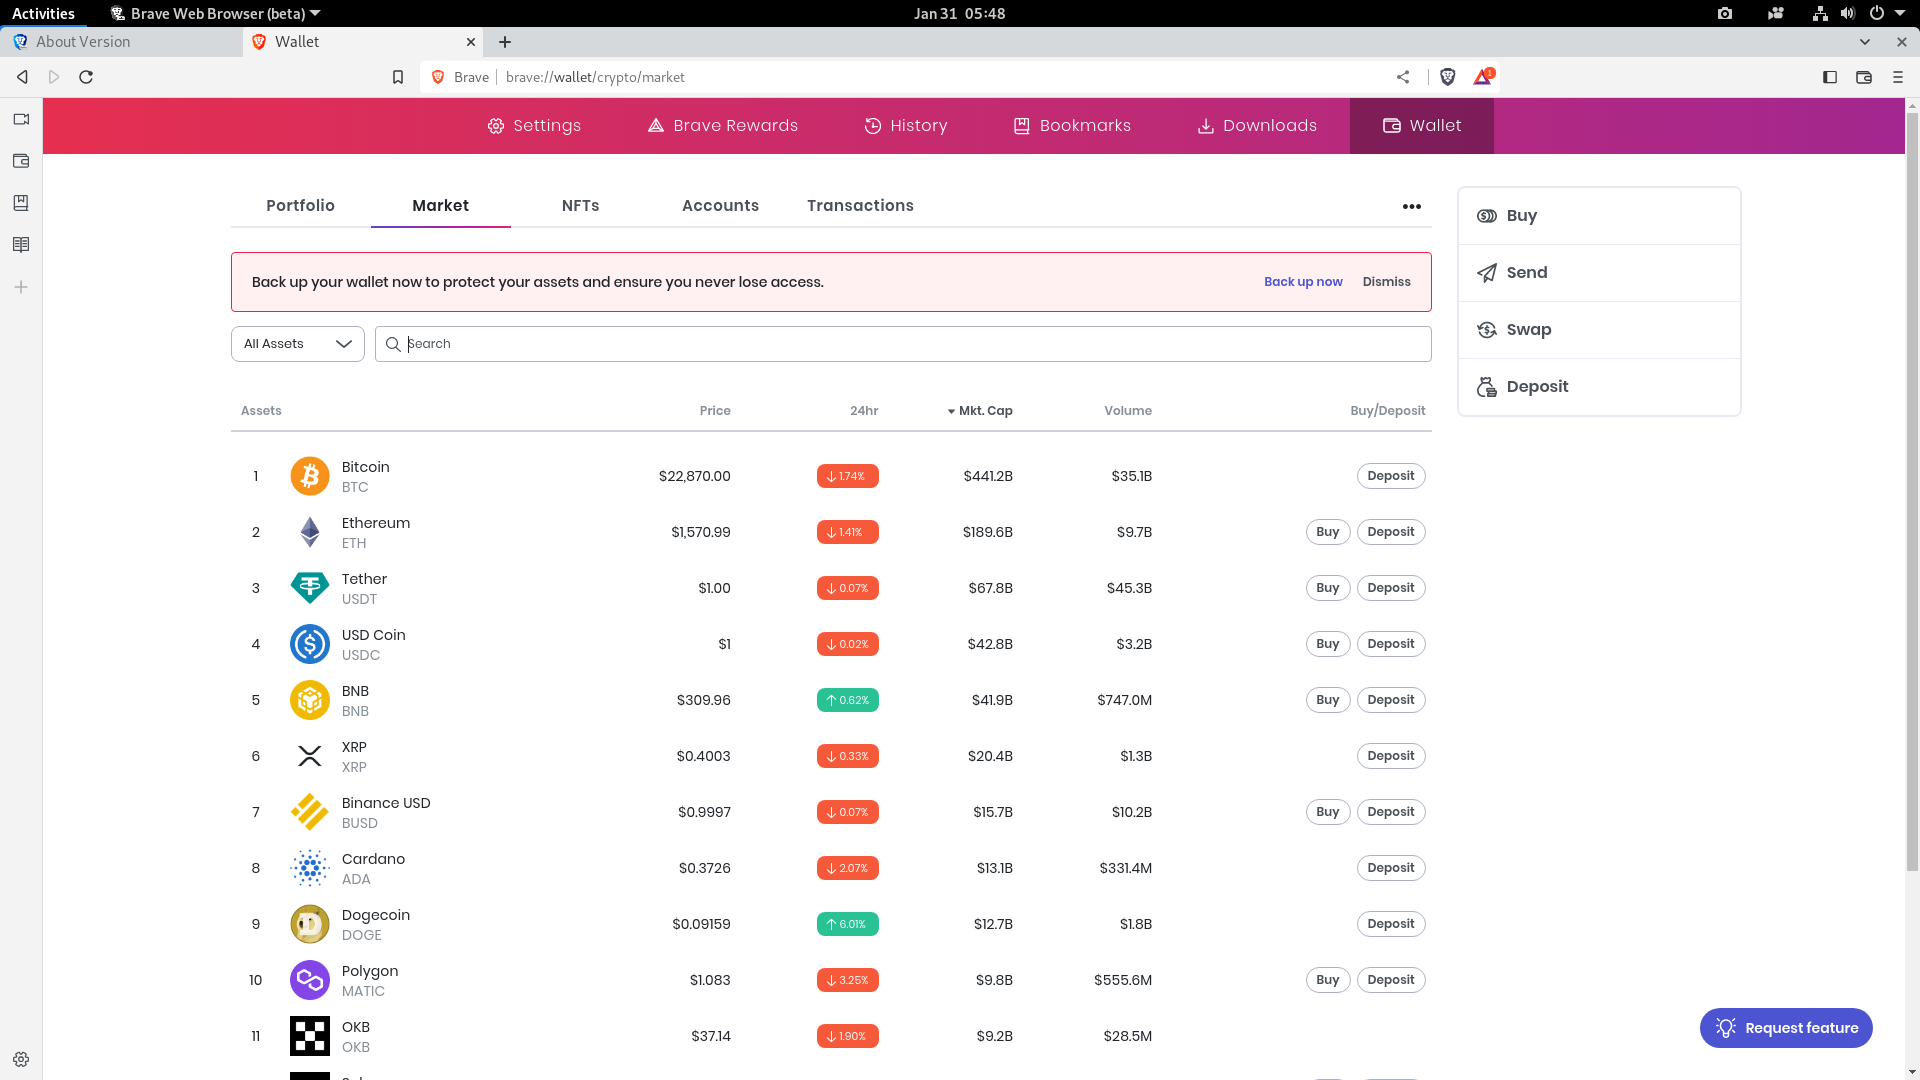
Task: Open Brave Rewards triangle icon with notification badge
Action: [x=1482, y=77]
